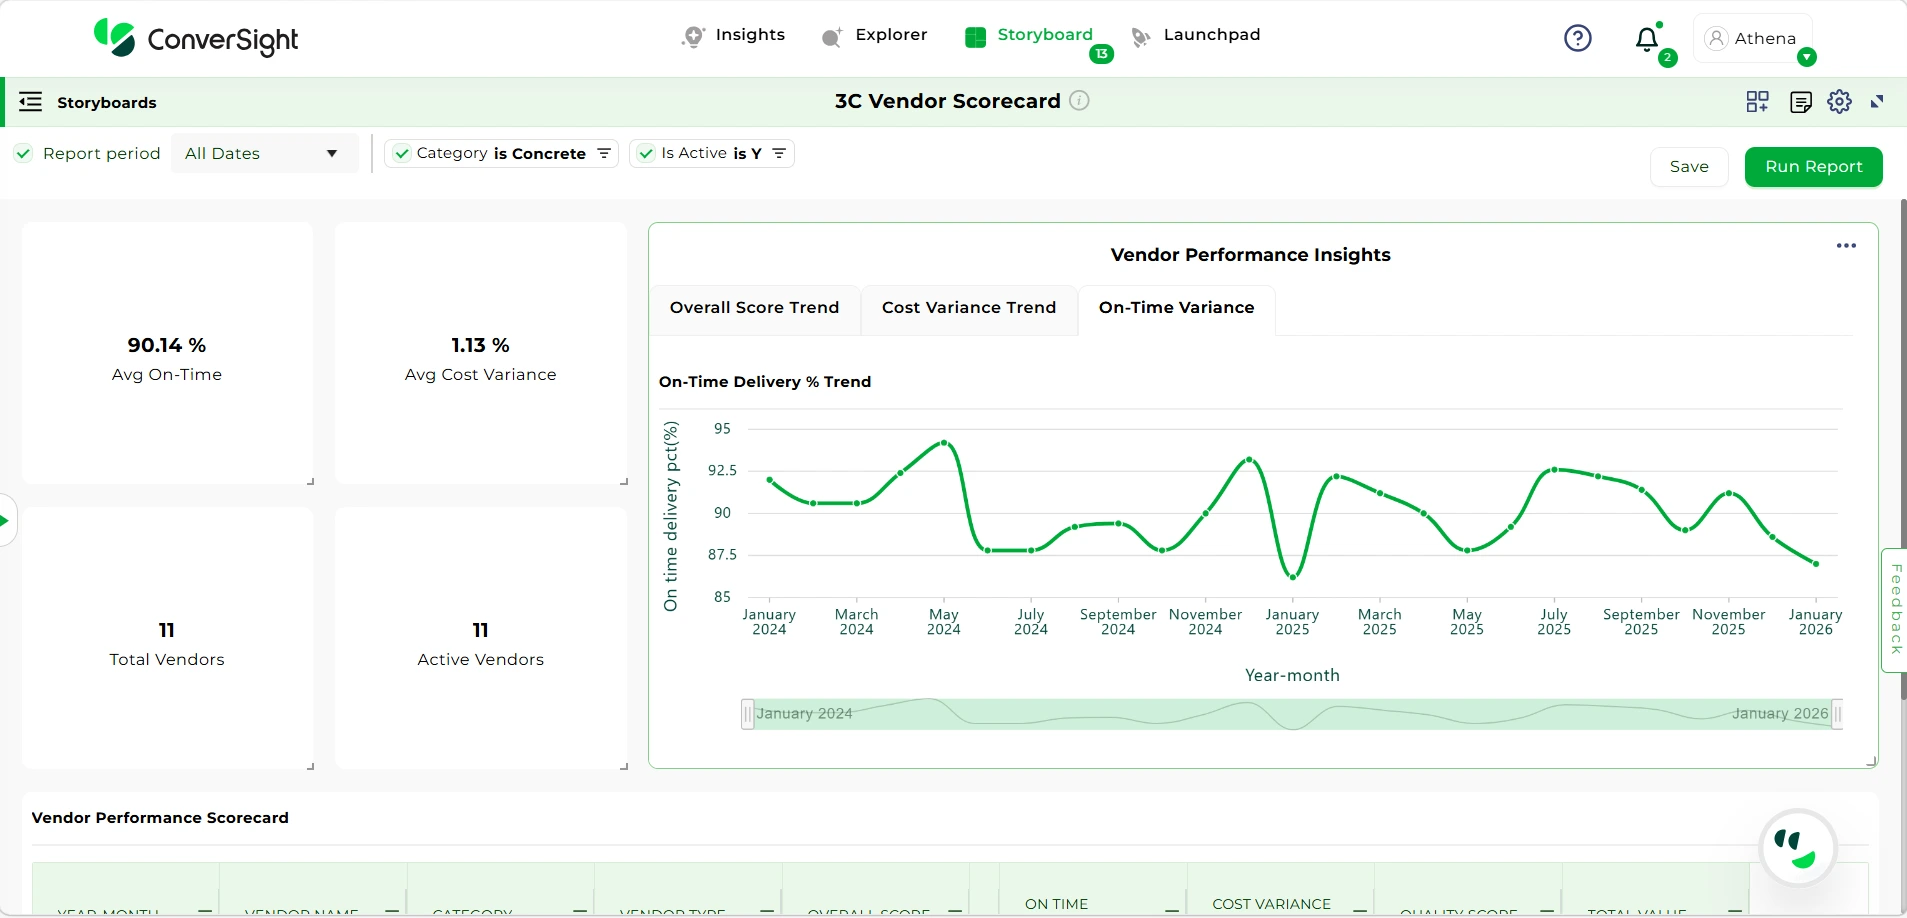1907x918 pixels.
Task: Open the All Dates dropdown
Action: pyautogui.click(x=265, y=153)
